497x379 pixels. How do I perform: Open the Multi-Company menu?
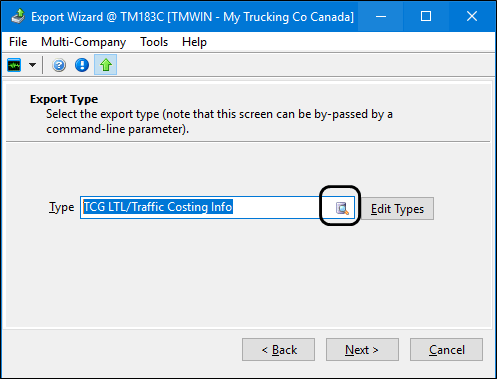tap(83, 42)
